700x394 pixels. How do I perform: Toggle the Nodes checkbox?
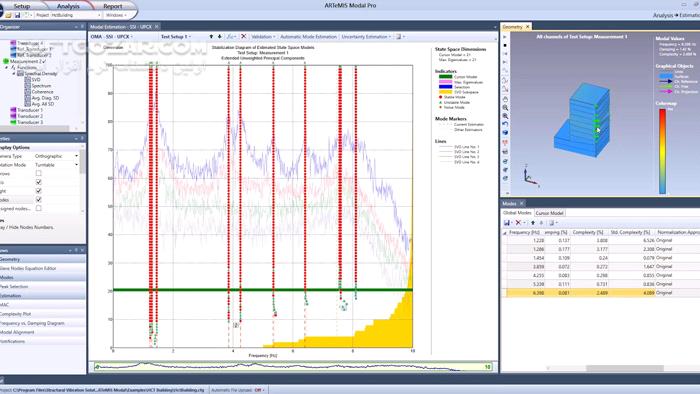(x=38, y=199)
